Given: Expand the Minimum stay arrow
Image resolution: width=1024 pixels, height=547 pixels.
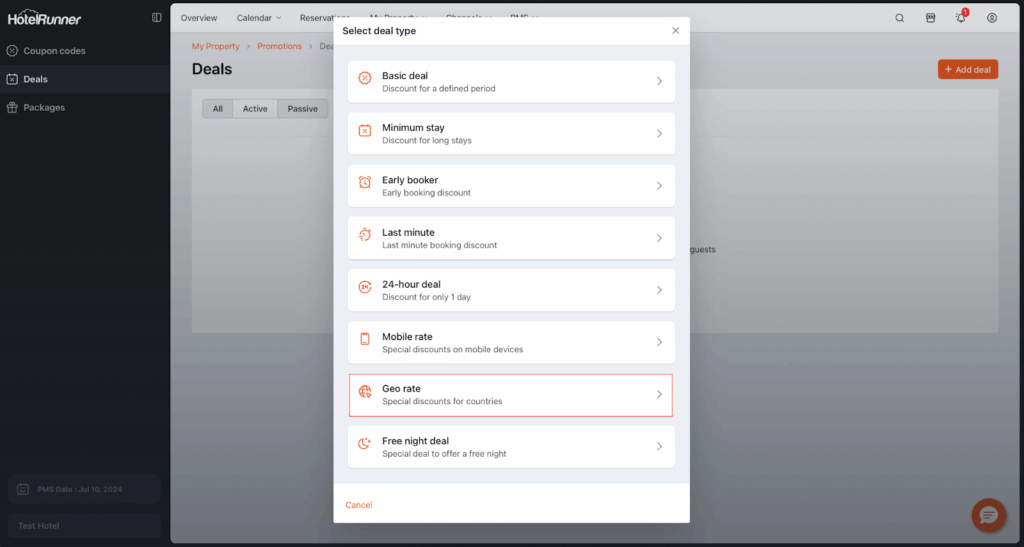Looking at the screenshot, I should (659, 134).
